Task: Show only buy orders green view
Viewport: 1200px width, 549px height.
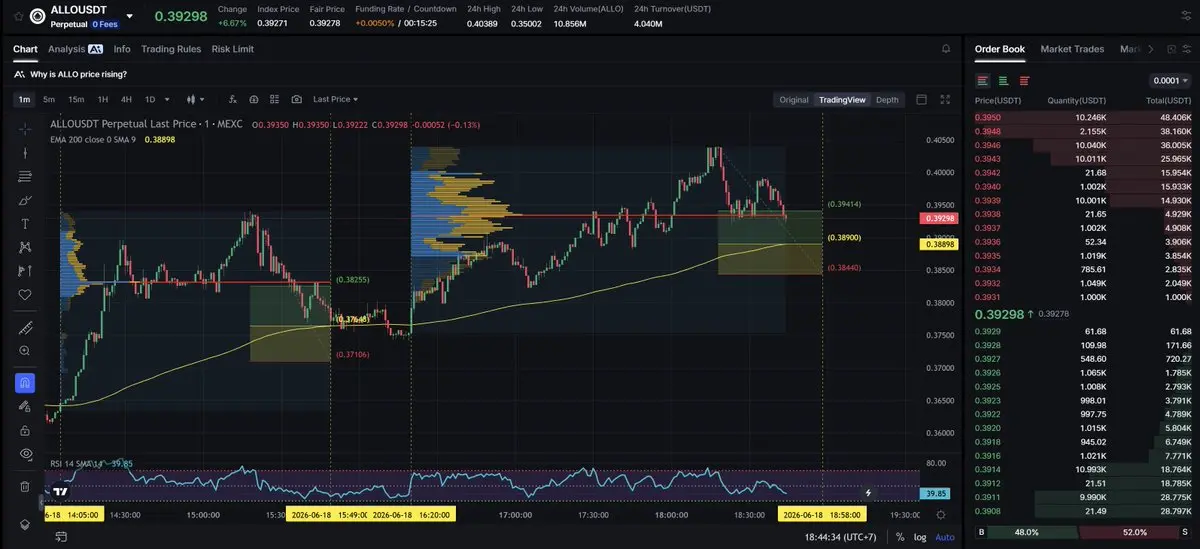Action: pyautogui.click(x=1003, y=80)
